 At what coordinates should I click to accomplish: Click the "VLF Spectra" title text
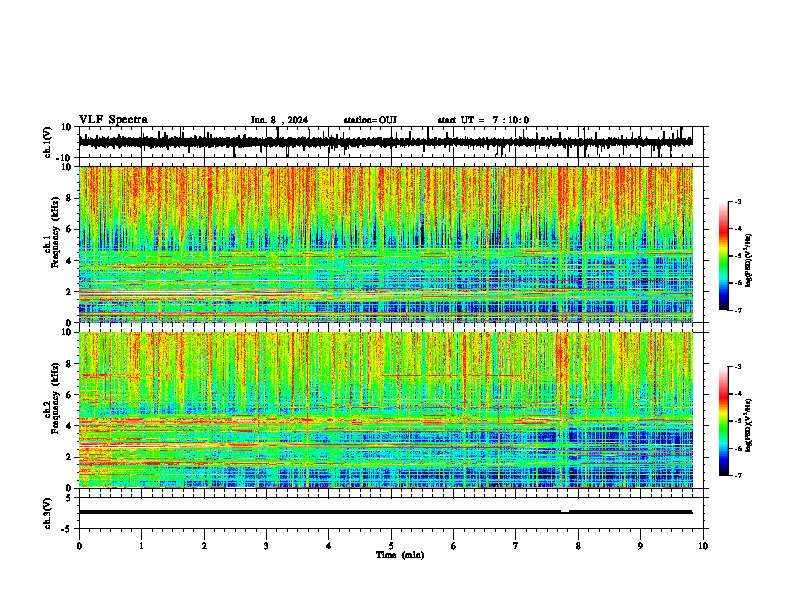pyautogui.click(x=113, y=120)
